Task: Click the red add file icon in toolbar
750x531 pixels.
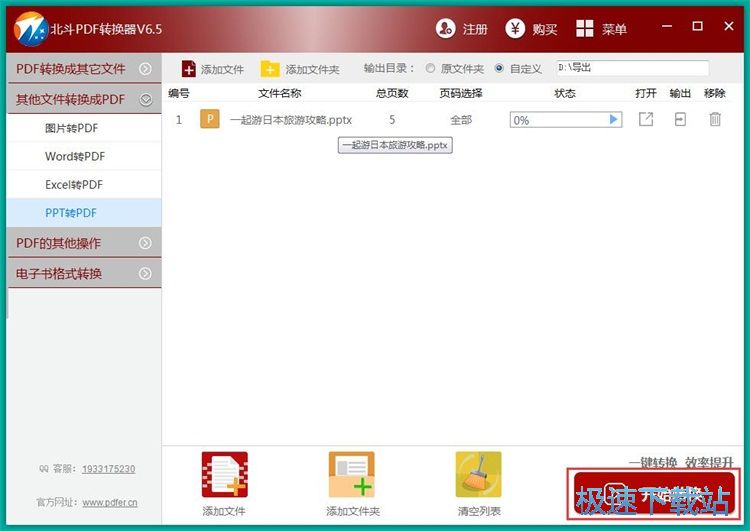Action: pos(188,69)
